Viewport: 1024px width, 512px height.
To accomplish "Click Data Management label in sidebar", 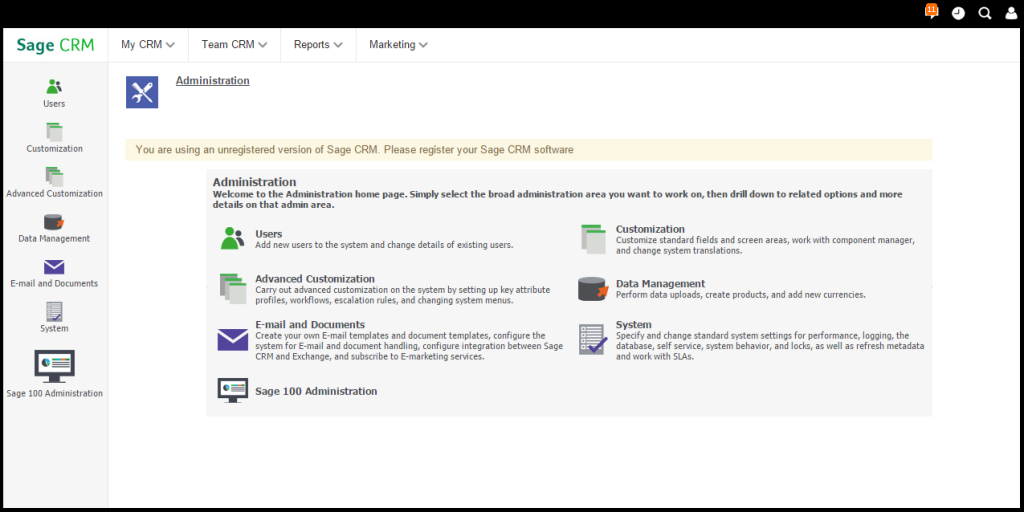I will click(x=54, y=239).
